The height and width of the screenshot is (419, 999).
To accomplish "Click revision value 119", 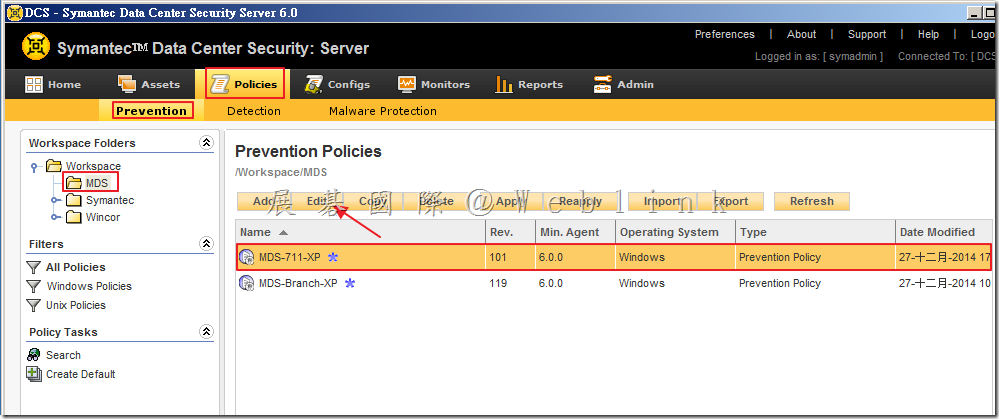I will click(498, 283).
